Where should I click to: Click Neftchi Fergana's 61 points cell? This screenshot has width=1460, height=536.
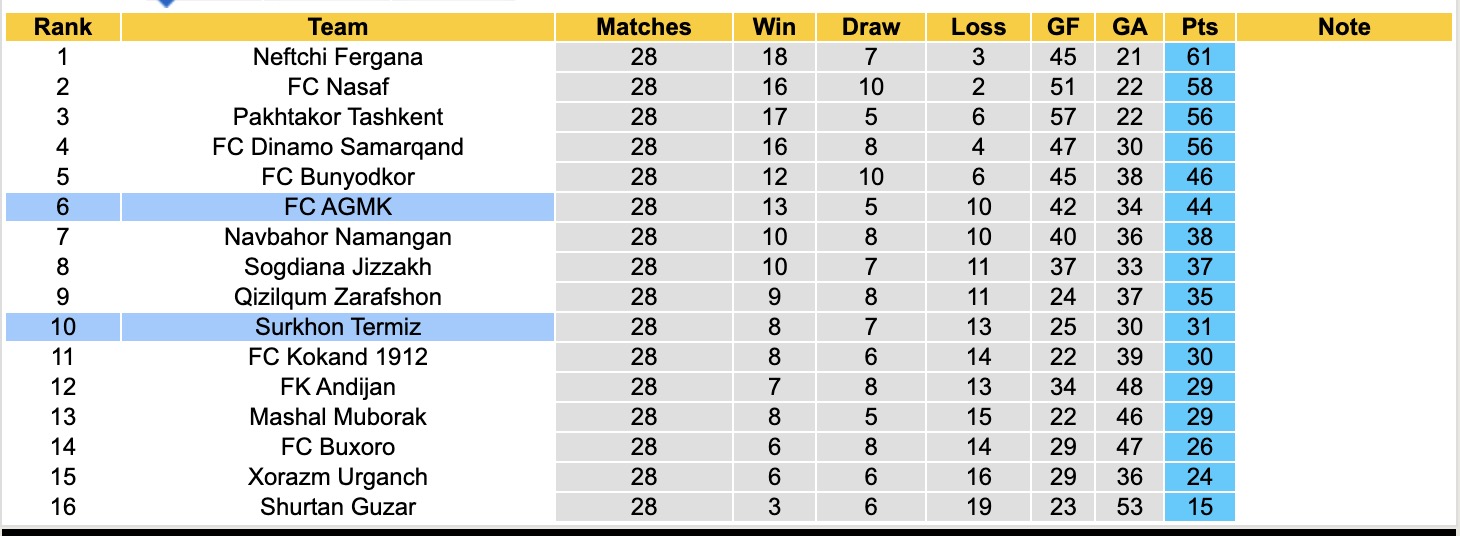click(x=1199, y=57)
